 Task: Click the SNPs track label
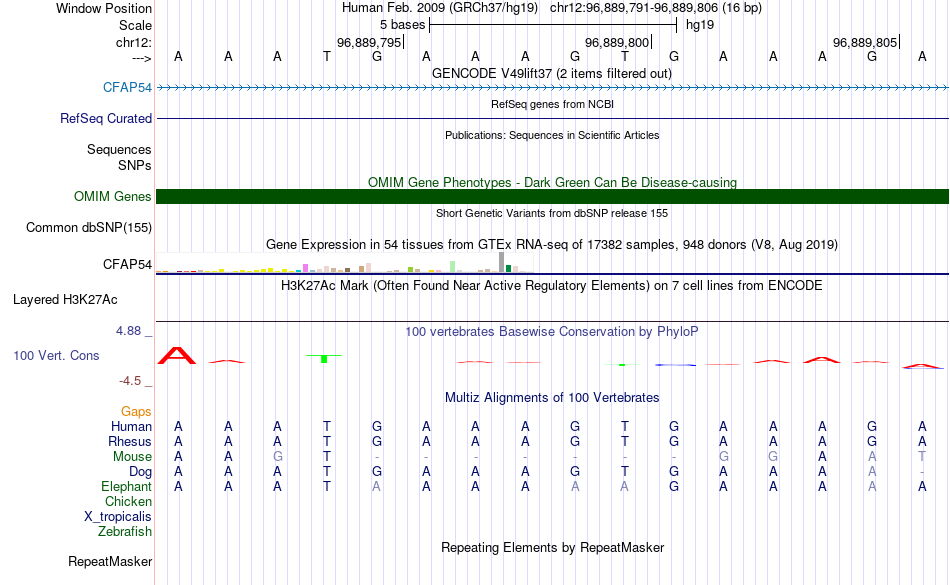(135, 165)
